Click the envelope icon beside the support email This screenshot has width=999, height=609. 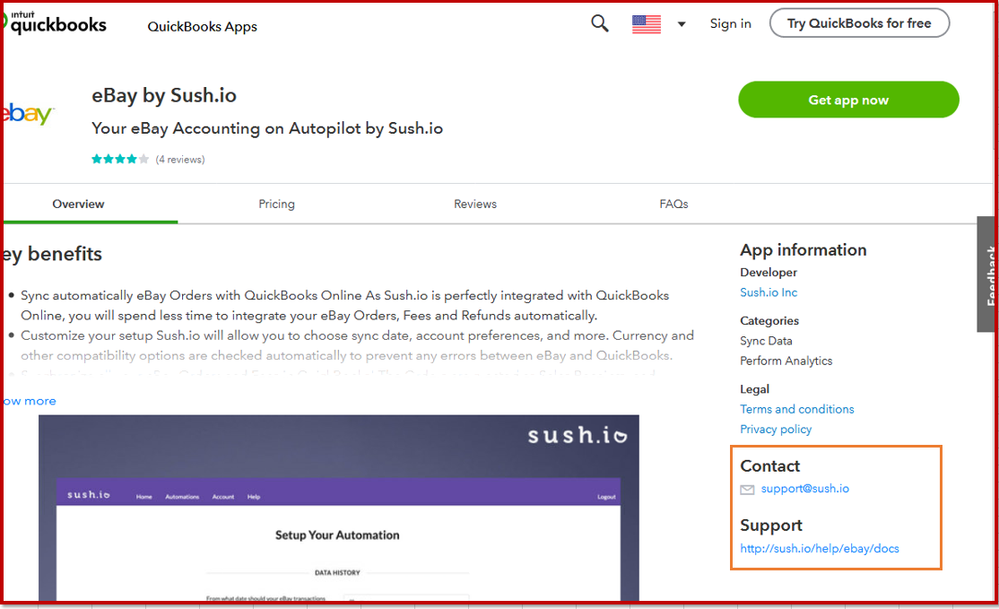pyautogui.click(x=746, y=489)
